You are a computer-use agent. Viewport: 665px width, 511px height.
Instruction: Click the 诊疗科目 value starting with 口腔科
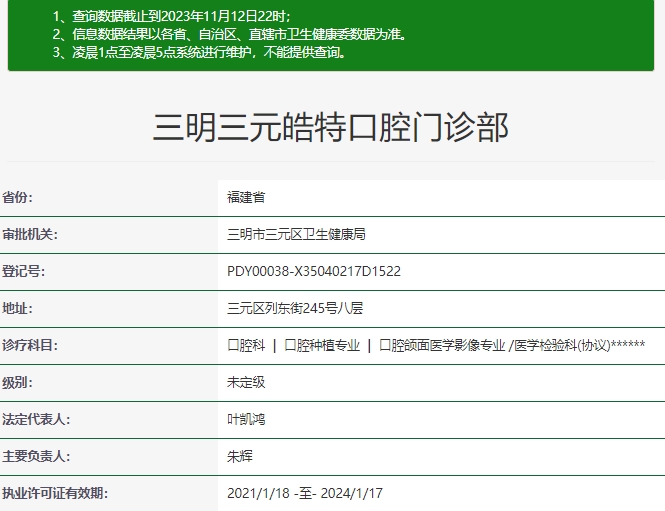tap(436, 345)
